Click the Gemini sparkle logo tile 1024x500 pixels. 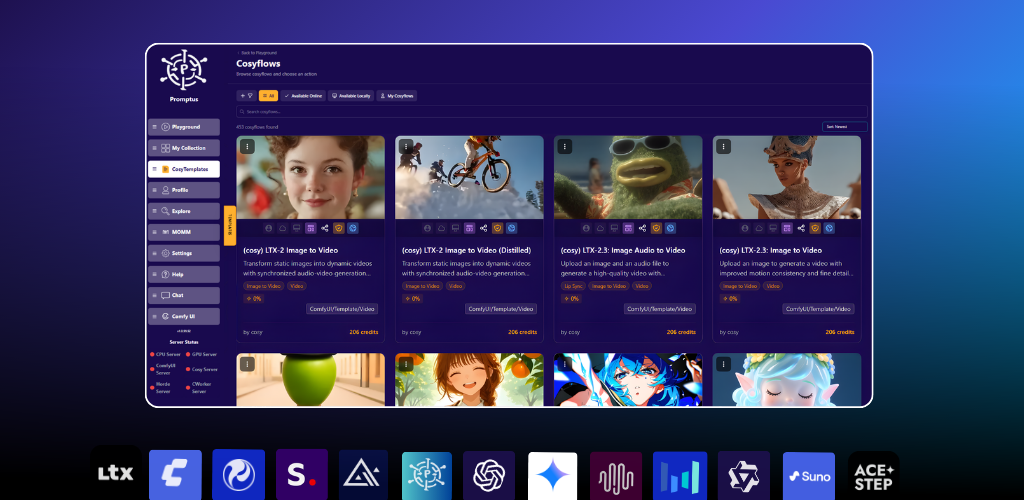coord(552,477)
